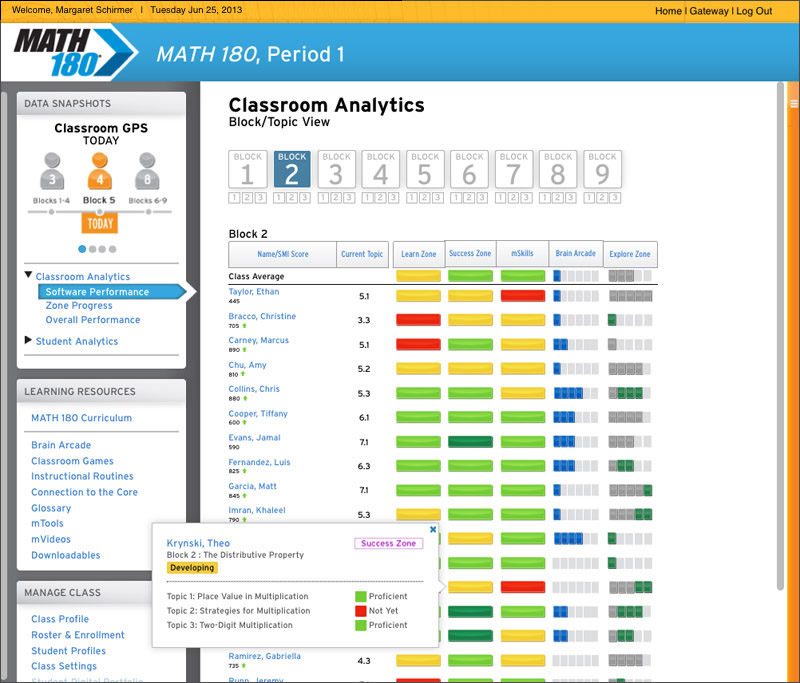This screenshot has height=683, width=800.
Task: Open student Bracco, Christine
Action: [x=262, y=316]
